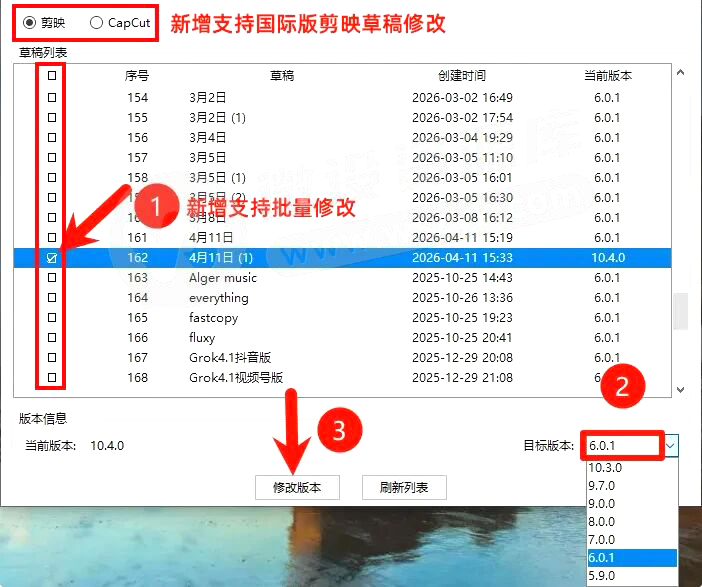Check the box for Alger music draft
The height and width of the screenshot is (587, 702).
pyautogui.click(x=52, y=277)
